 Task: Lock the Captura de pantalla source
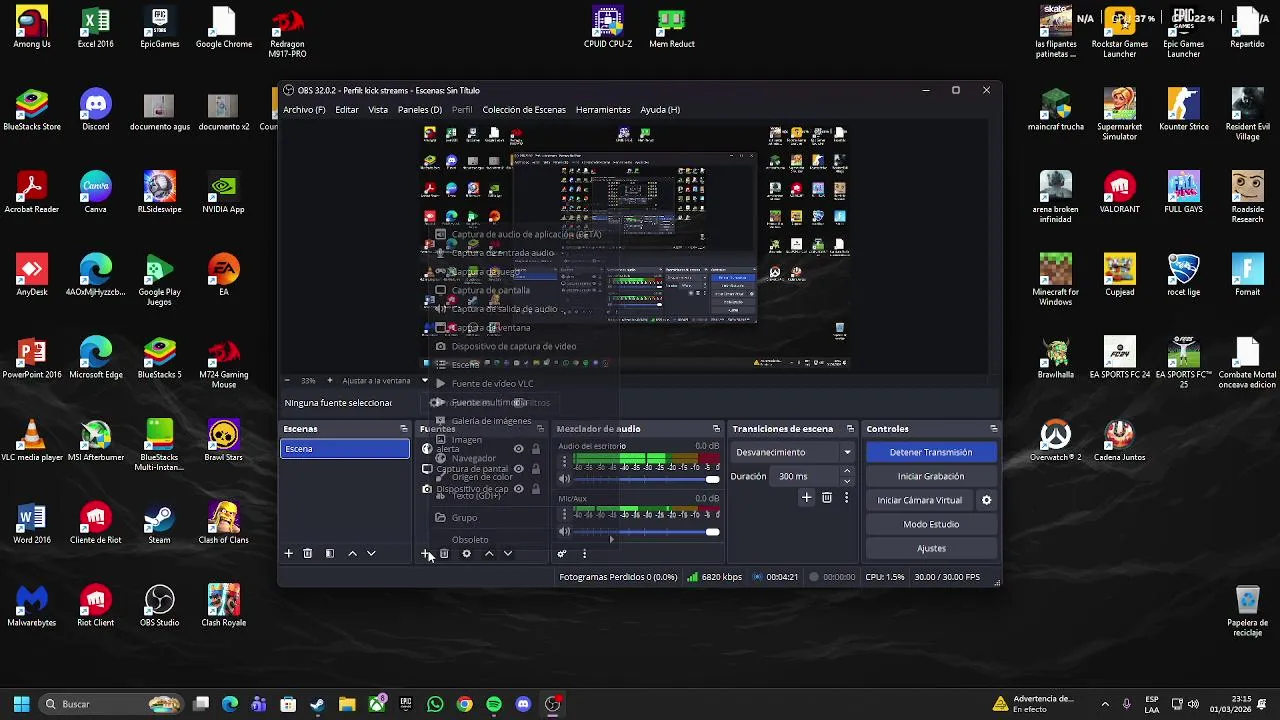[536, 469]
